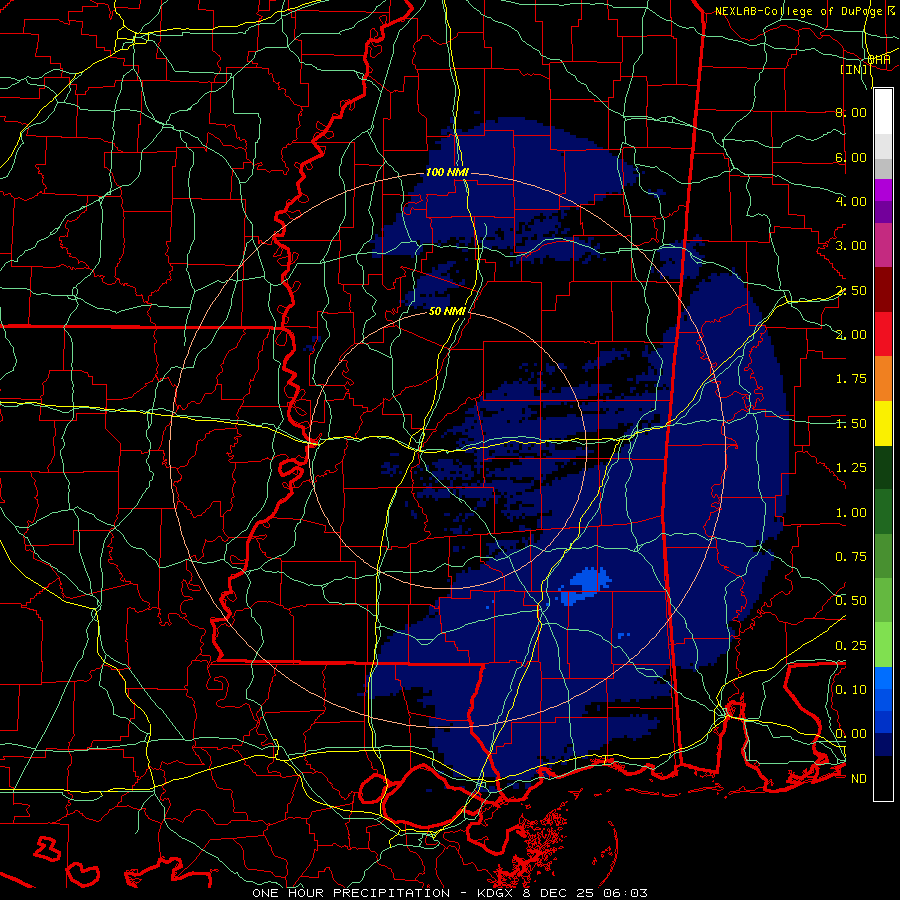Click the white swatch at top of legend

883,112
